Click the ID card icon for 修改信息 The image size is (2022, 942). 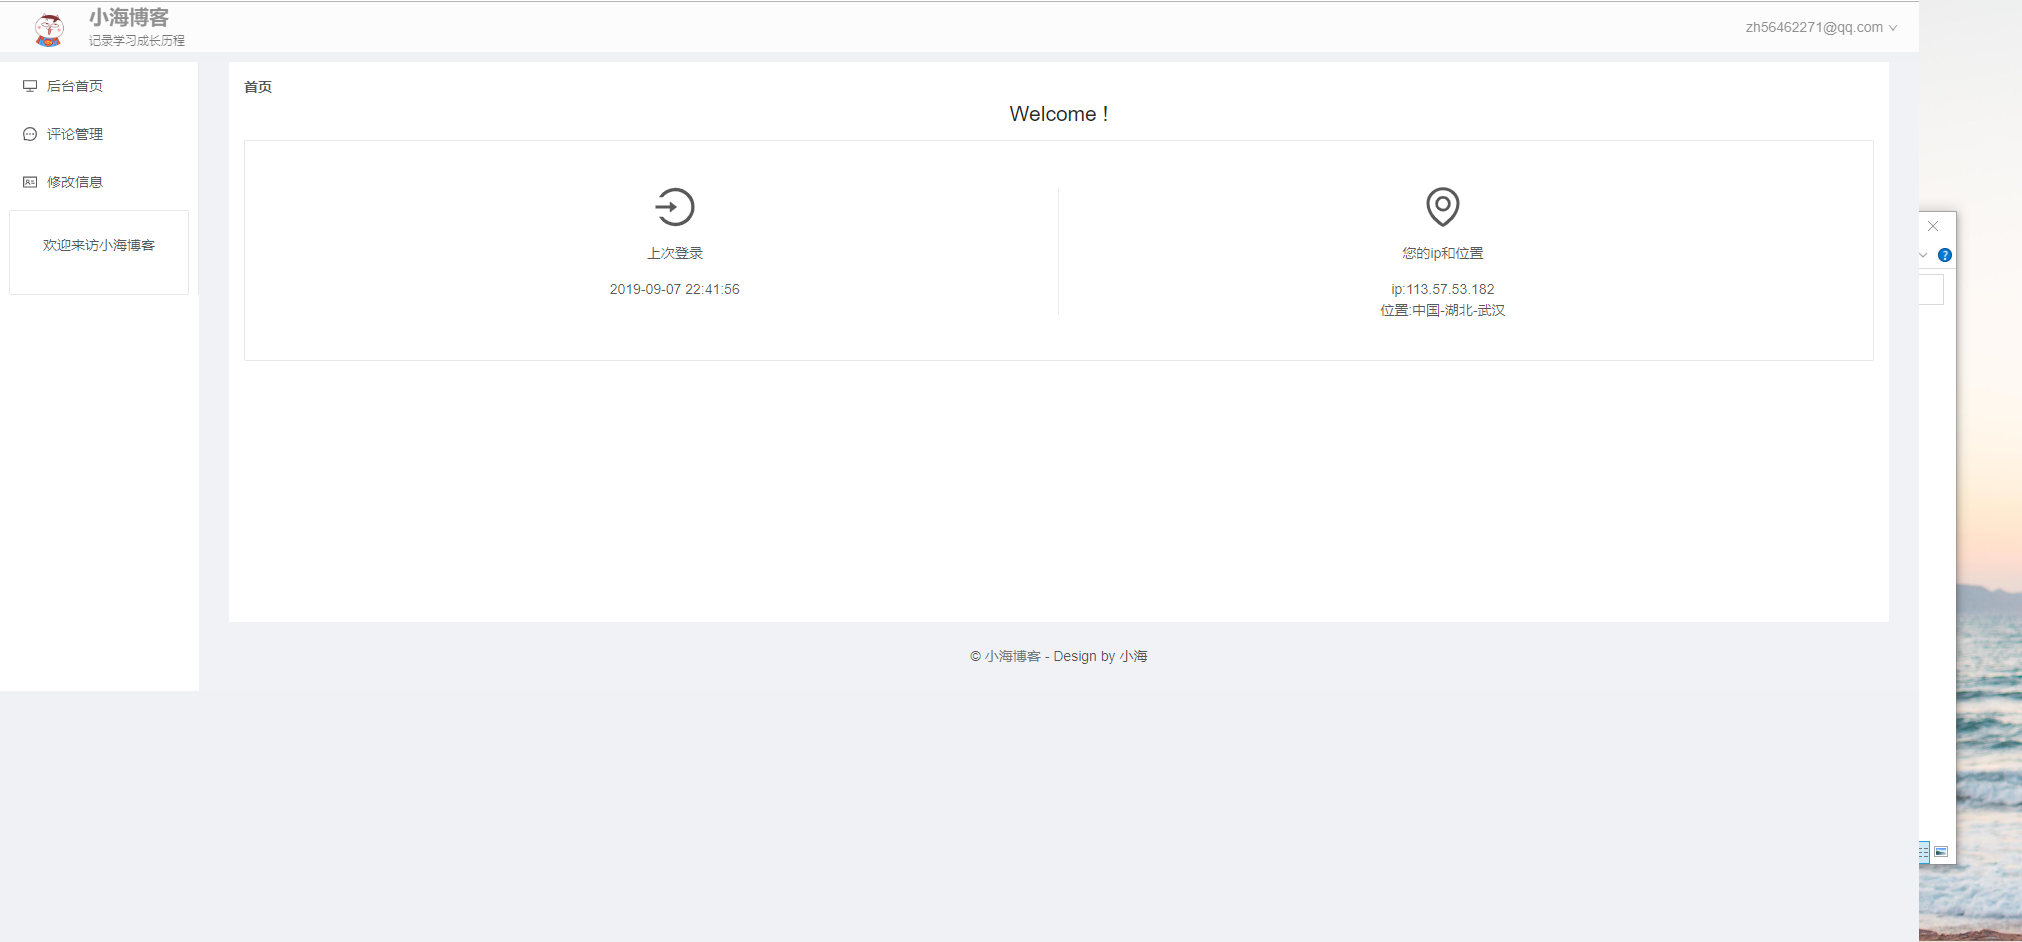pyautogui.click(x=30, y=182)
